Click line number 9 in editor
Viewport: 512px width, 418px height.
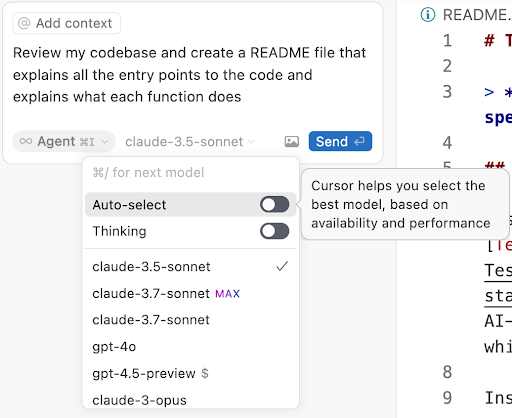[x=447, y=398]
